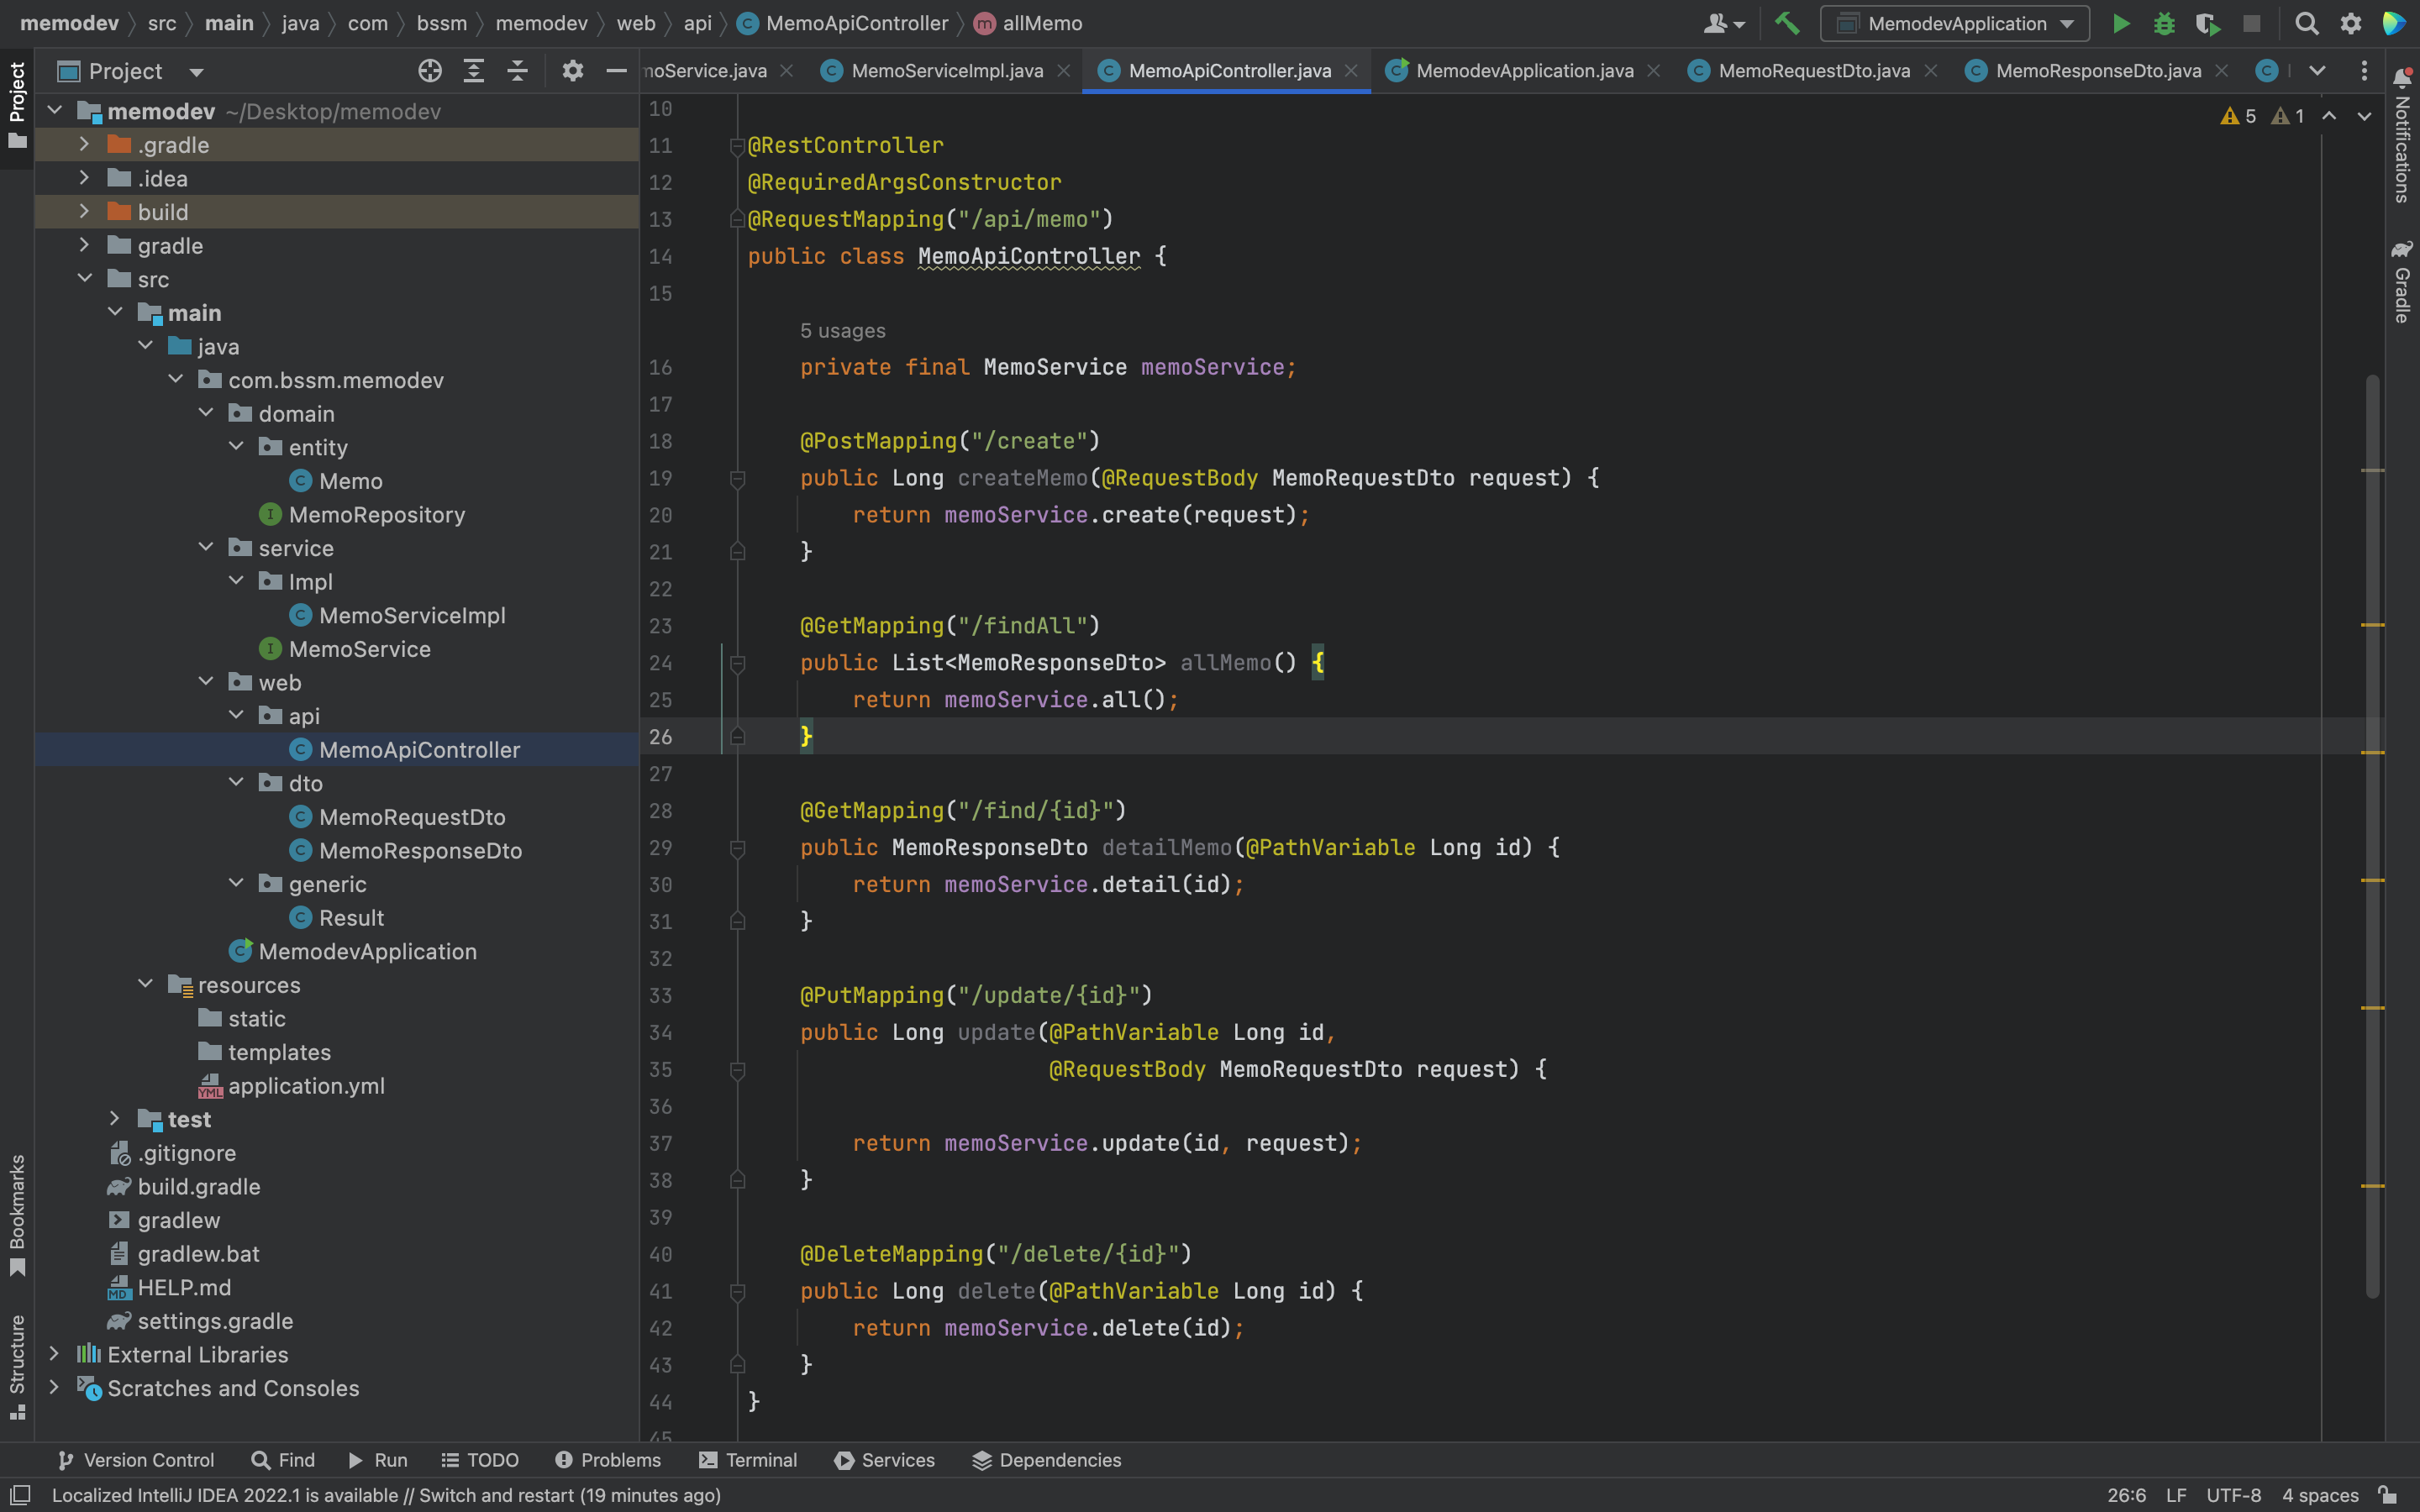
Task: Click Select Opened File crosshair icon
Action: tap(430, 71)
